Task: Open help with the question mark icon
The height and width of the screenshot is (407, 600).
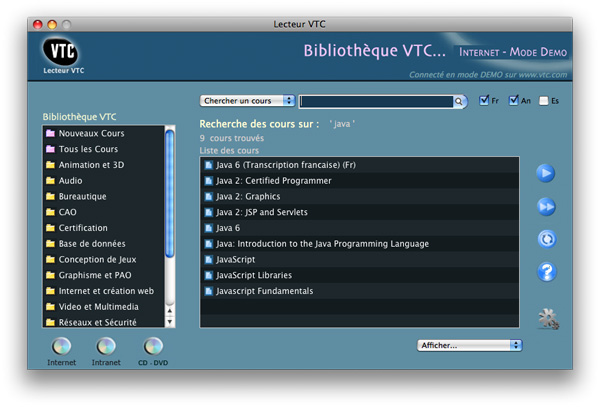Action: click(x=547, y=272)
